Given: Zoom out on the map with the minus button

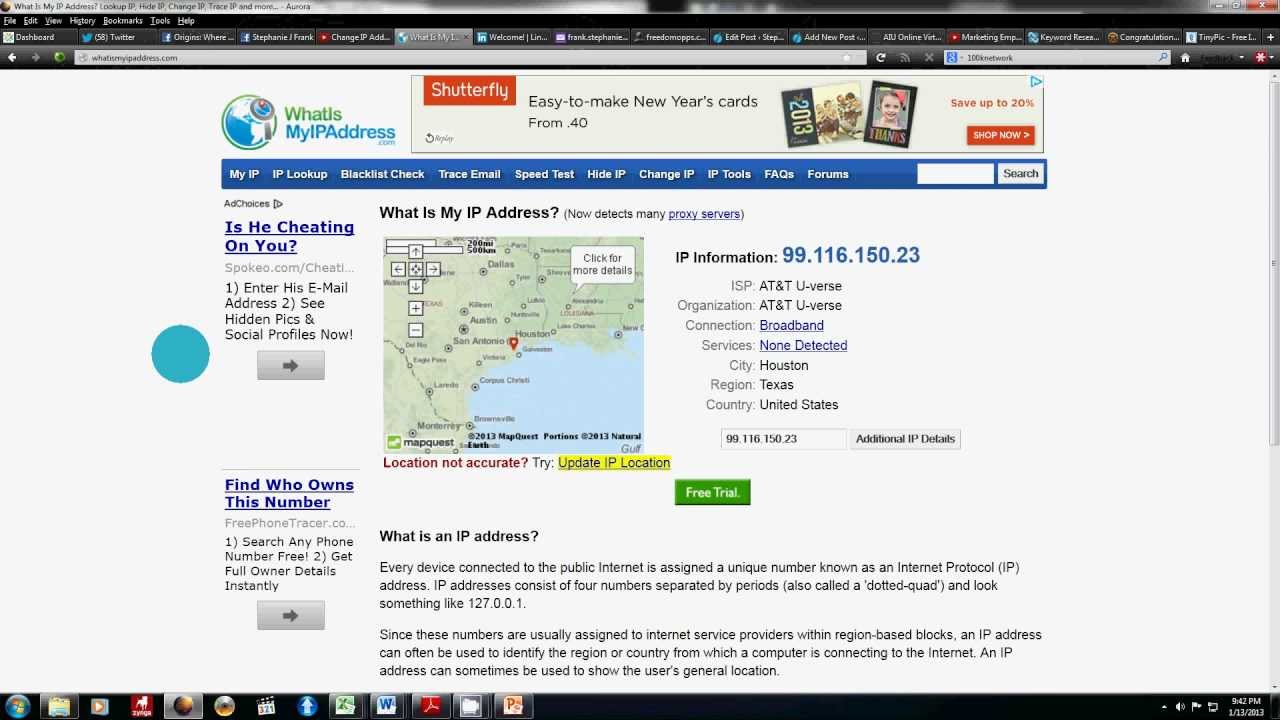Looking at the screenshot, I should click(x=415, y=330).
